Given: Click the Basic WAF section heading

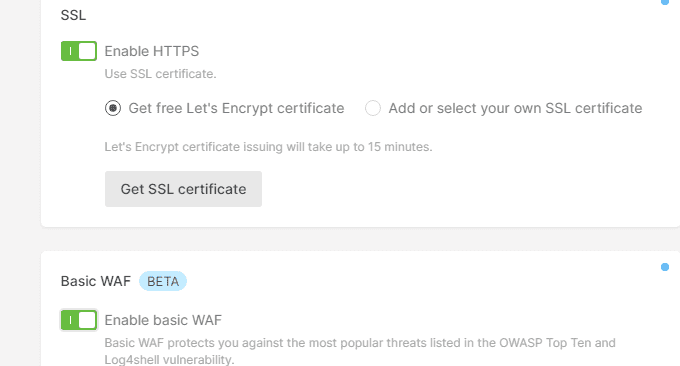Looking at the screenshot, I should 96,281.
